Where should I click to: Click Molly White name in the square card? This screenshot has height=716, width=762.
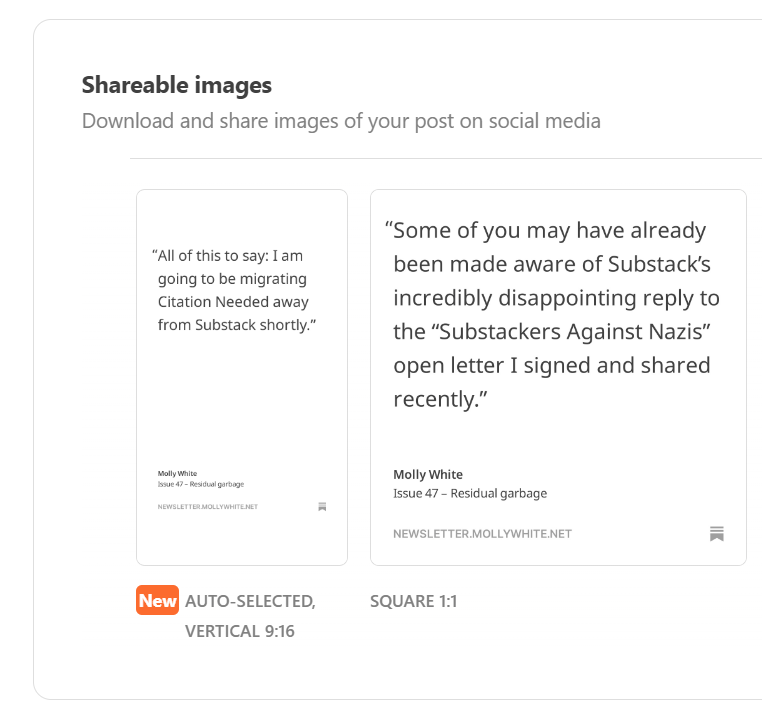428,474
